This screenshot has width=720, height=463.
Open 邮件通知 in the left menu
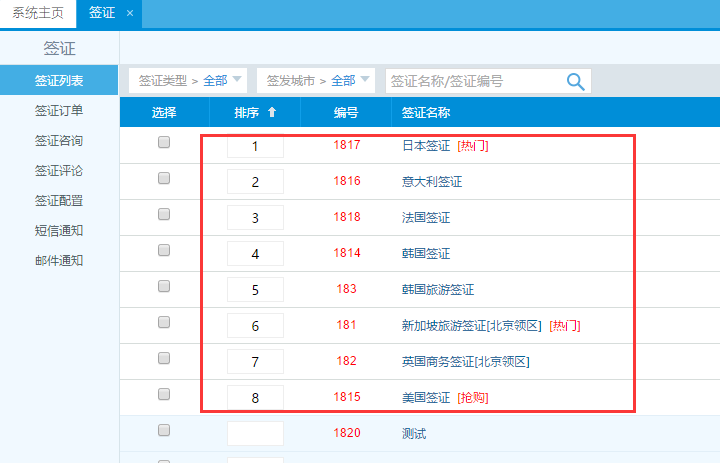click(59, 260)
